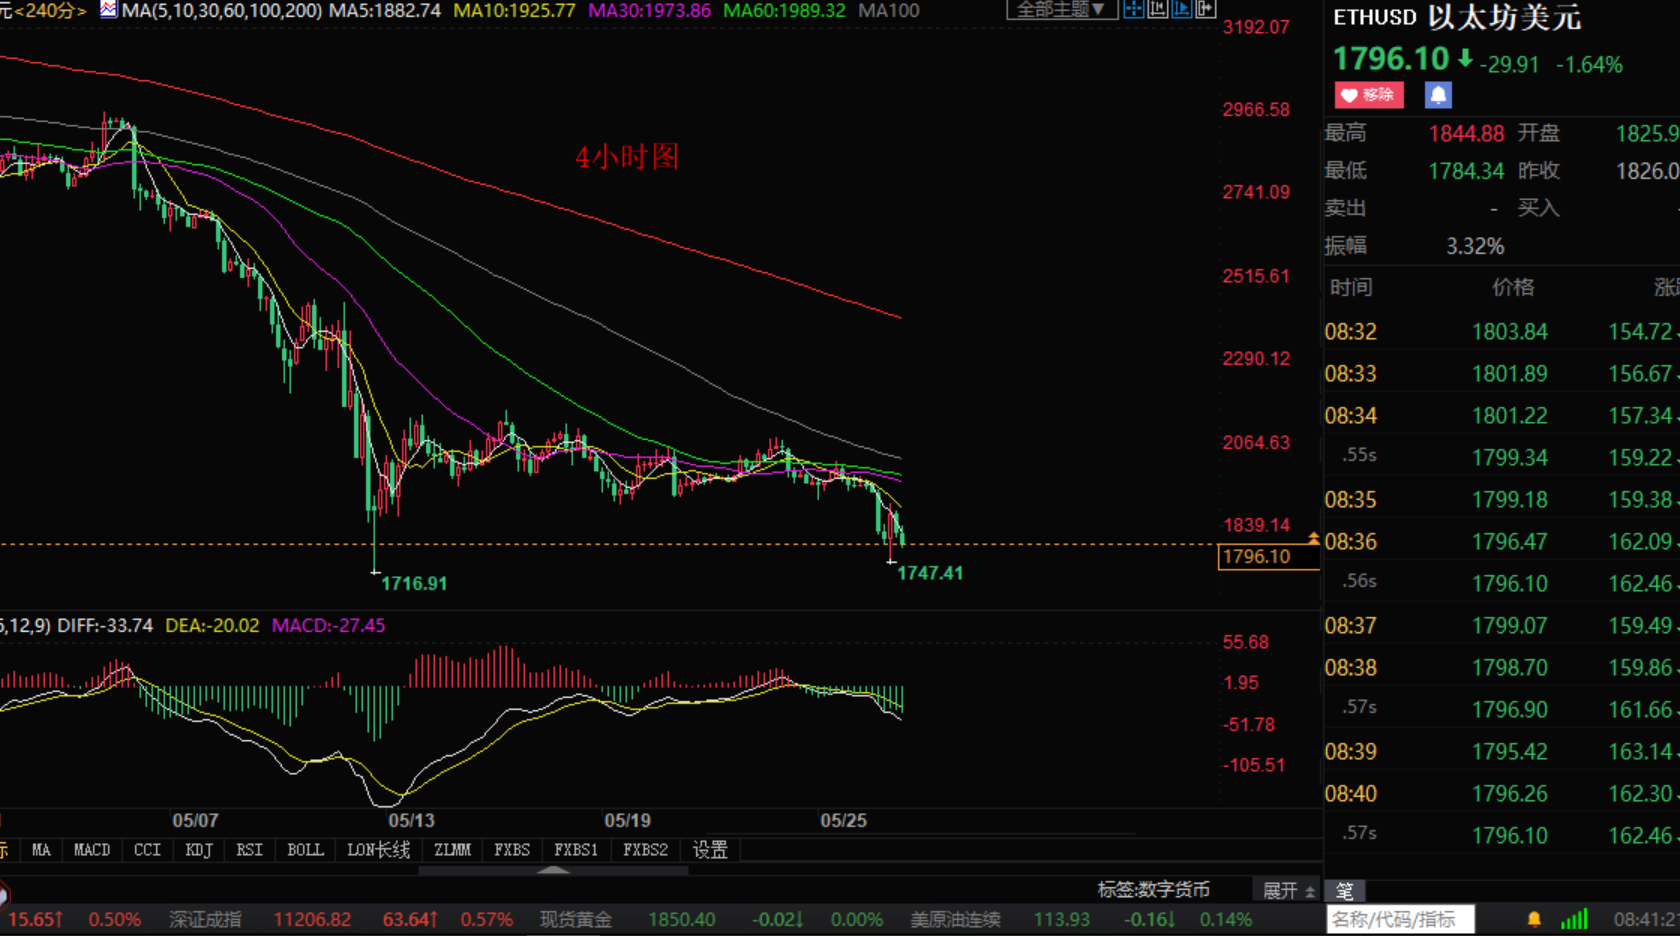The image size is (1680, 936).
Task: Click the 最高 value 1844.88
Action: pyautogui.click(x=1466, y=134)
